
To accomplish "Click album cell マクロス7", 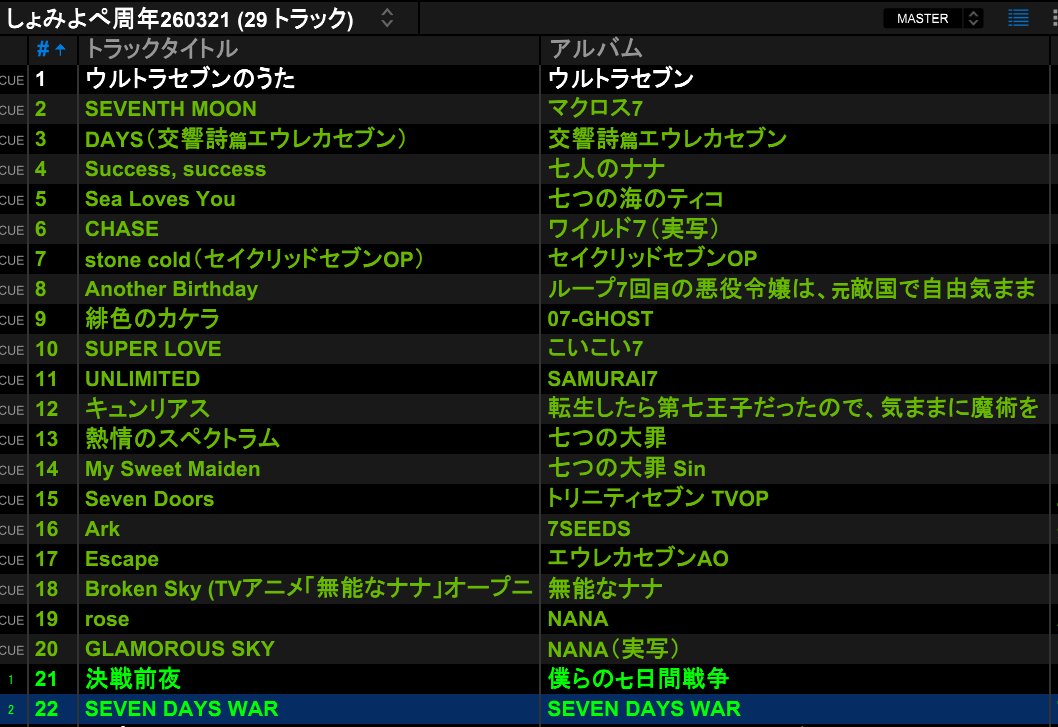I will (595, 108).
